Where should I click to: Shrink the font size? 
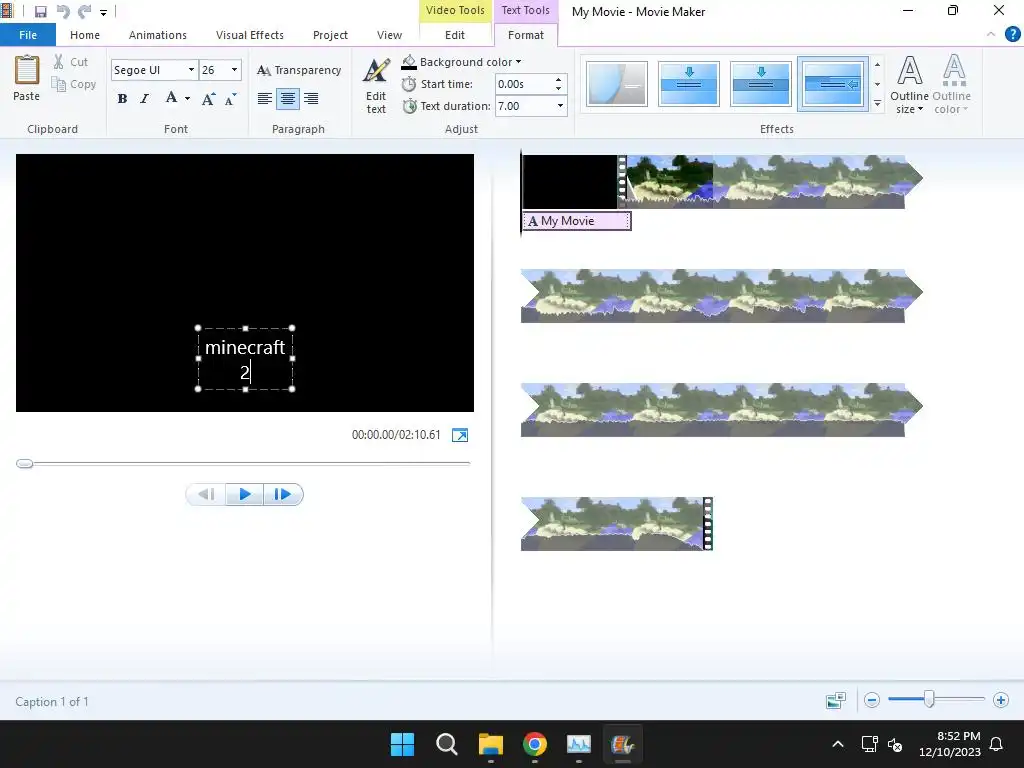tap(230, 99)
